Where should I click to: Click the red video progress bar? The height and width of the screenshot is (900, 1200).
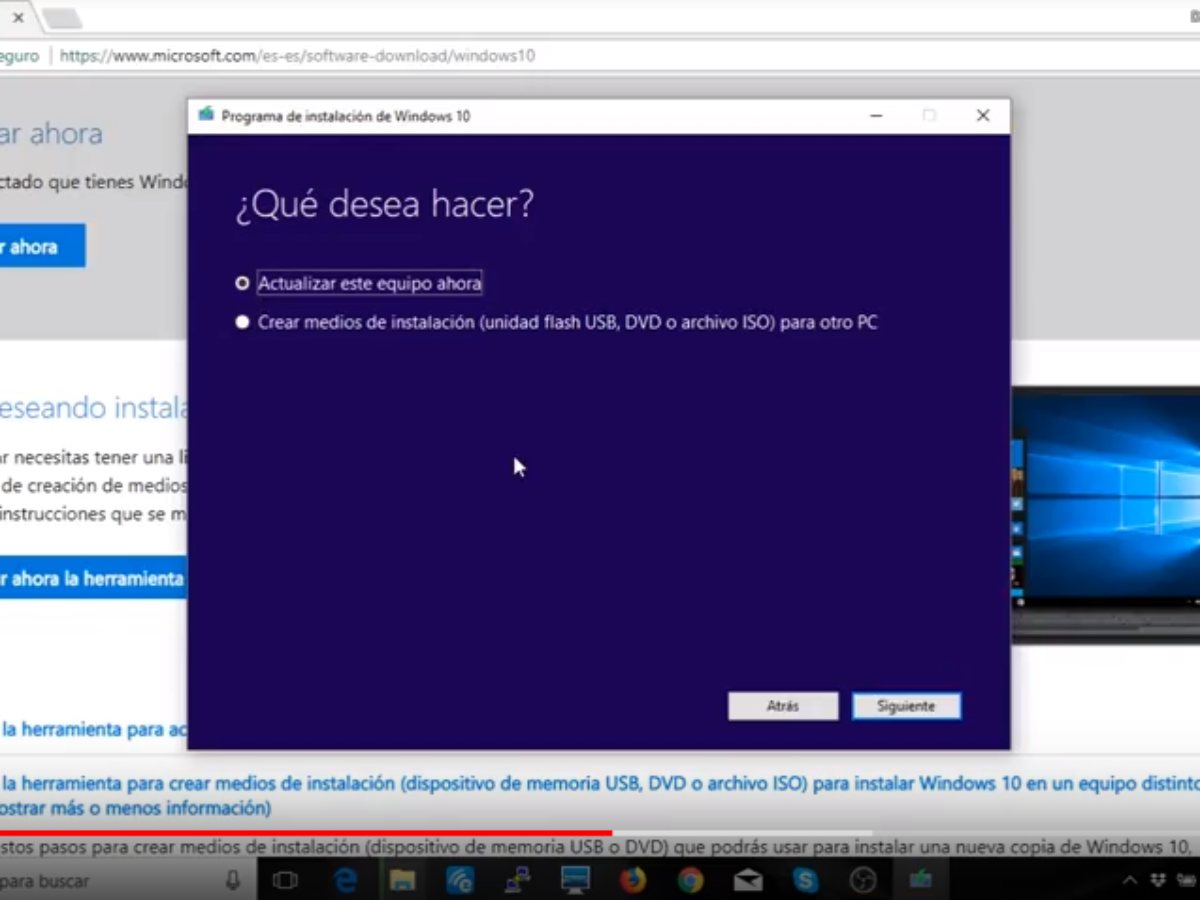pos(306,832)
